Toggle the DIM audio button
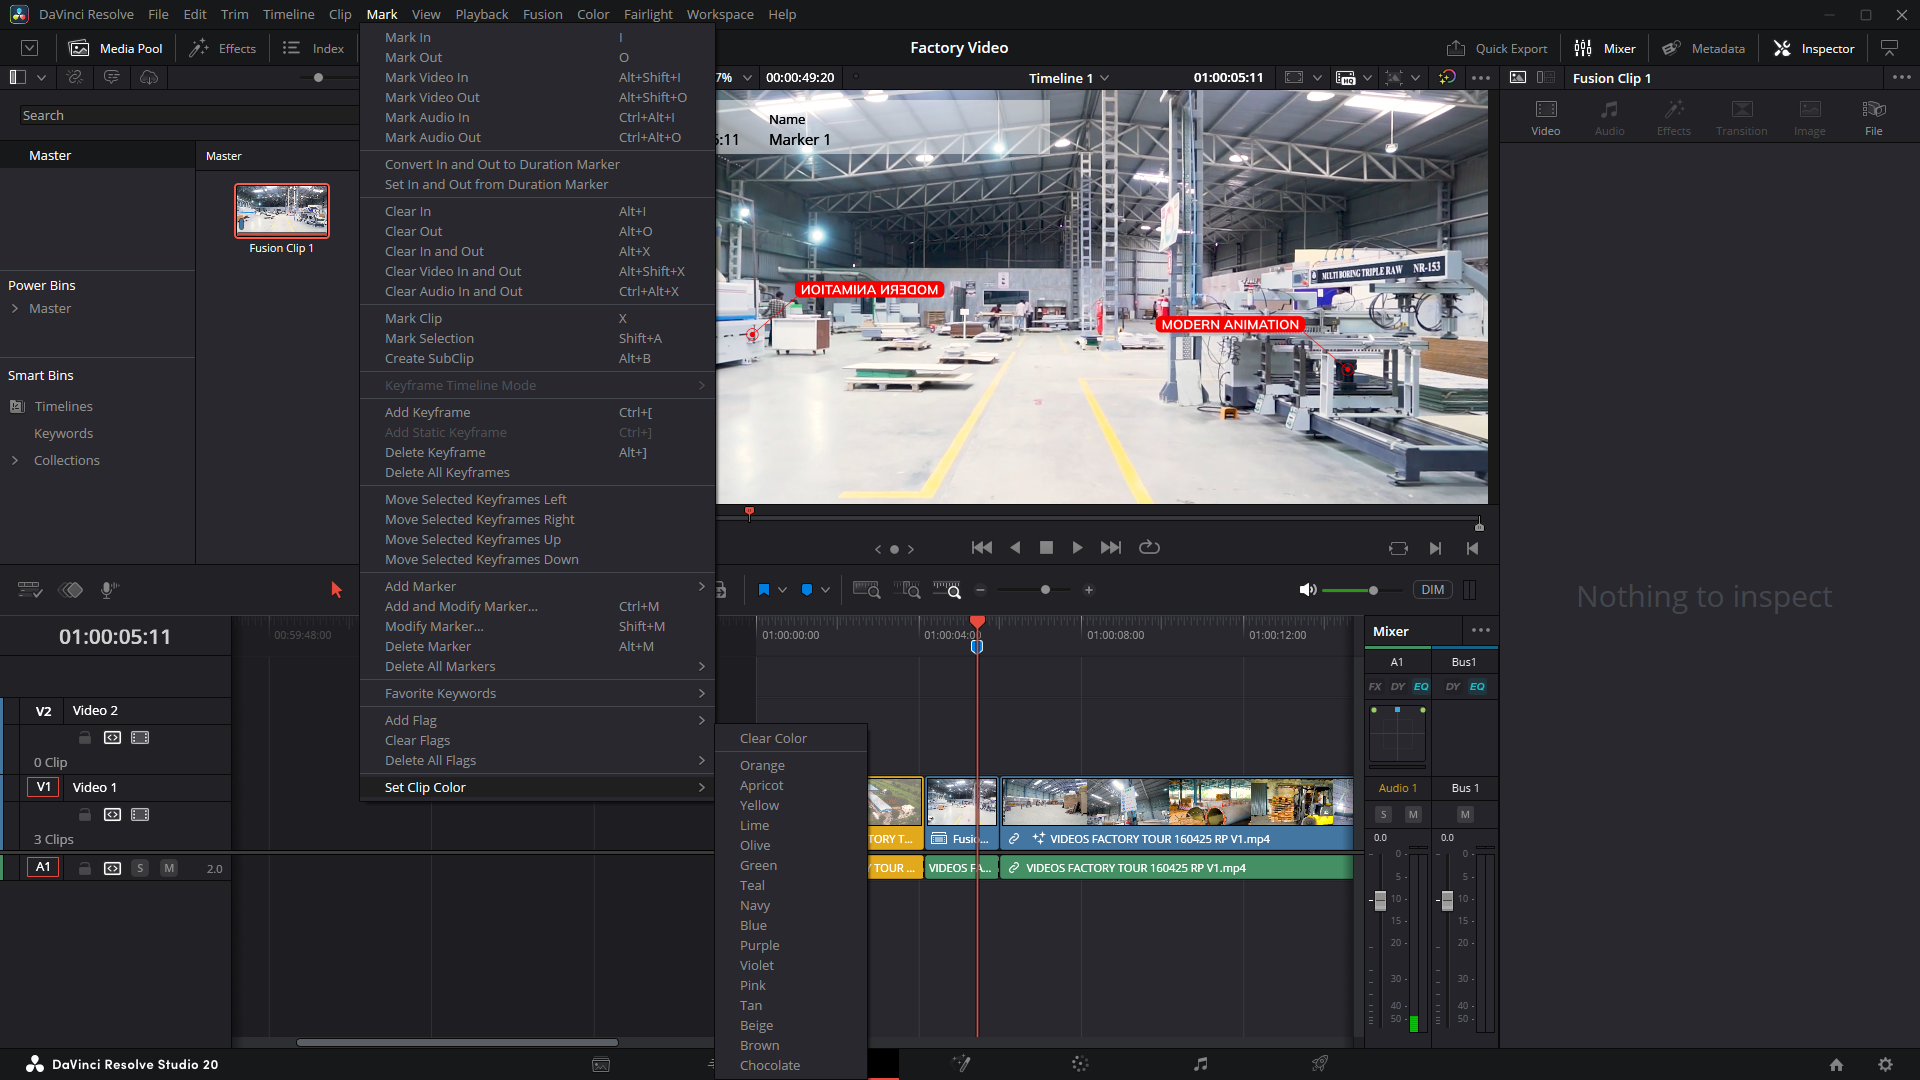Screen dimensions: 1920x1080 (1433, 590)
